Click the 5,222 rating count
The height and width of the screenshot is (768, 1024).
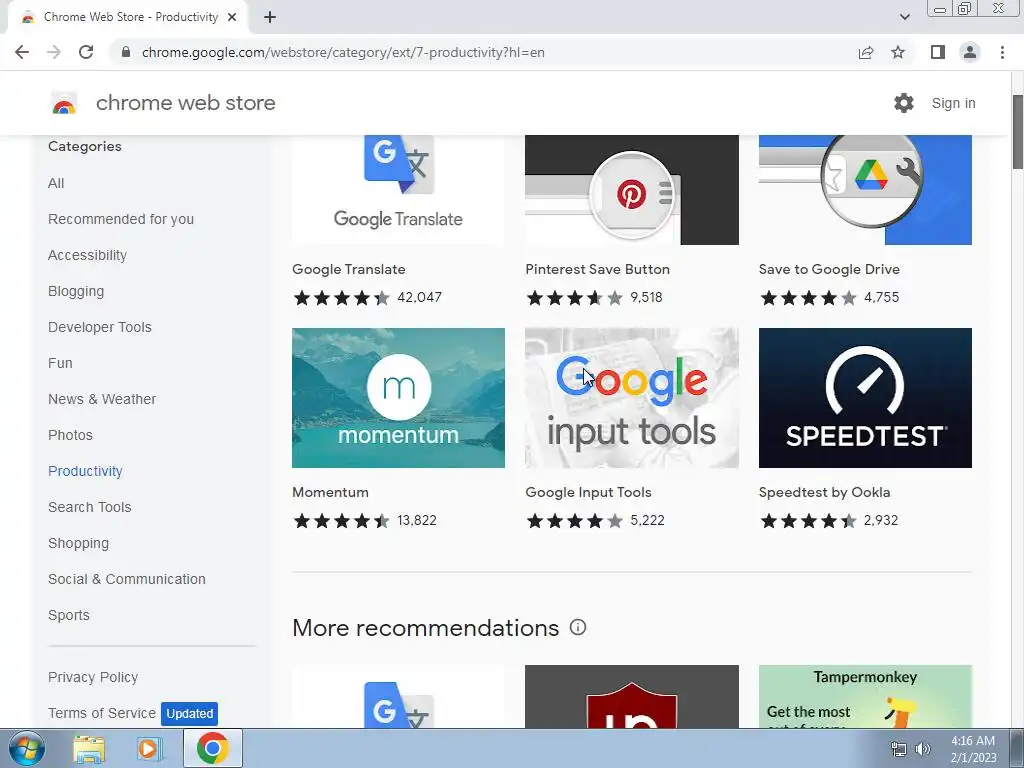tap(647, 520)
